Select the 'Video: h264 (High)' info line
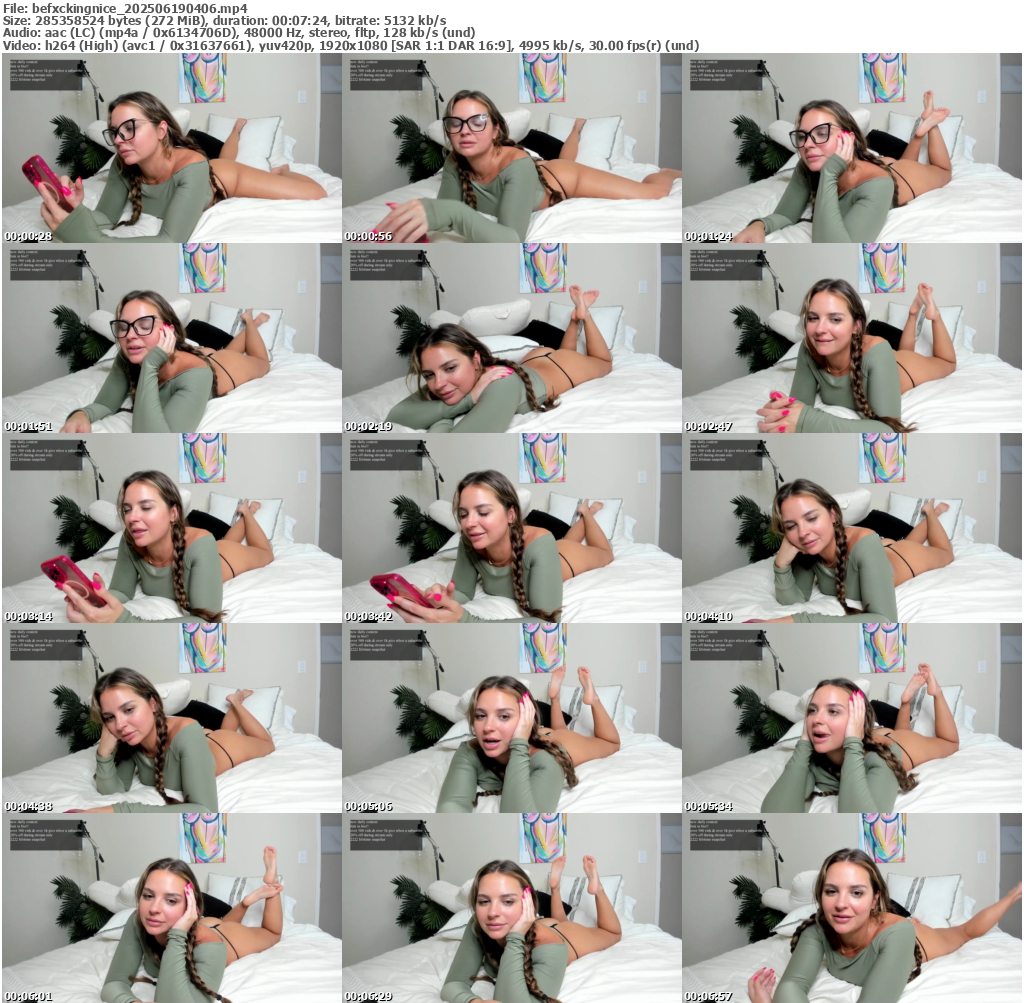Screen dimensions: 1024x1003 351,45
